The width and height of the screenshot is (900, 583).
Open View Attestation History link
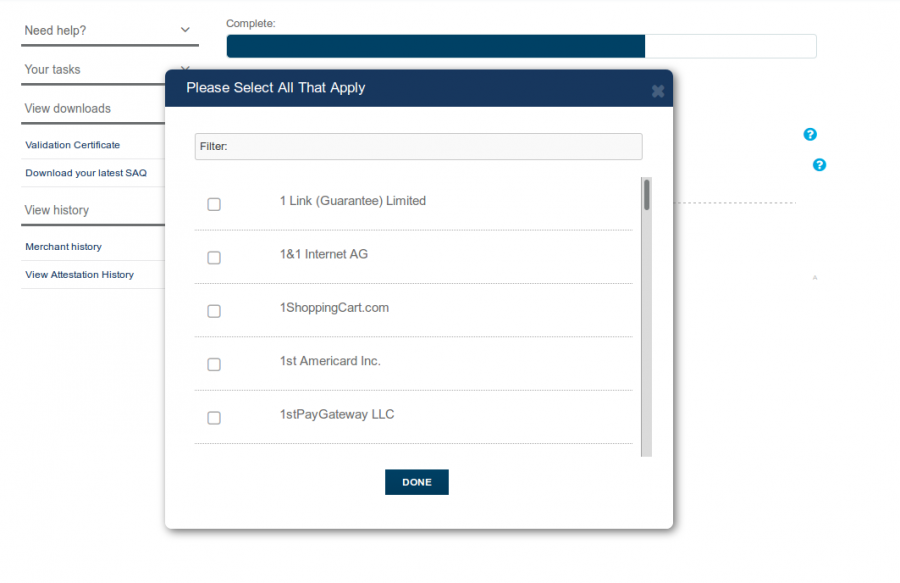point(79,275)
